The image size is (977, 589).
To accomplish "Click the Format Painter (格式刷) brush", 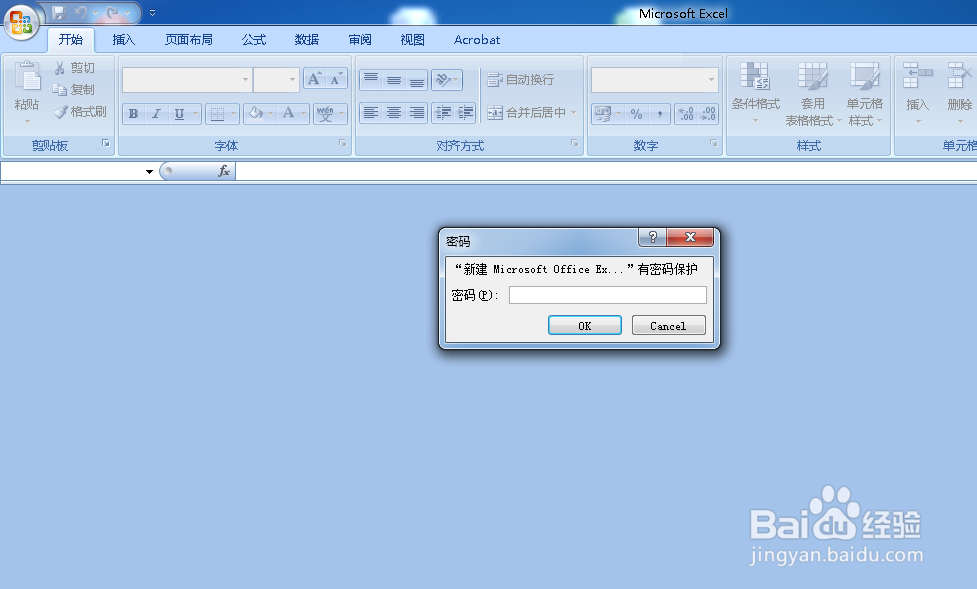I will tap(60, 112).
